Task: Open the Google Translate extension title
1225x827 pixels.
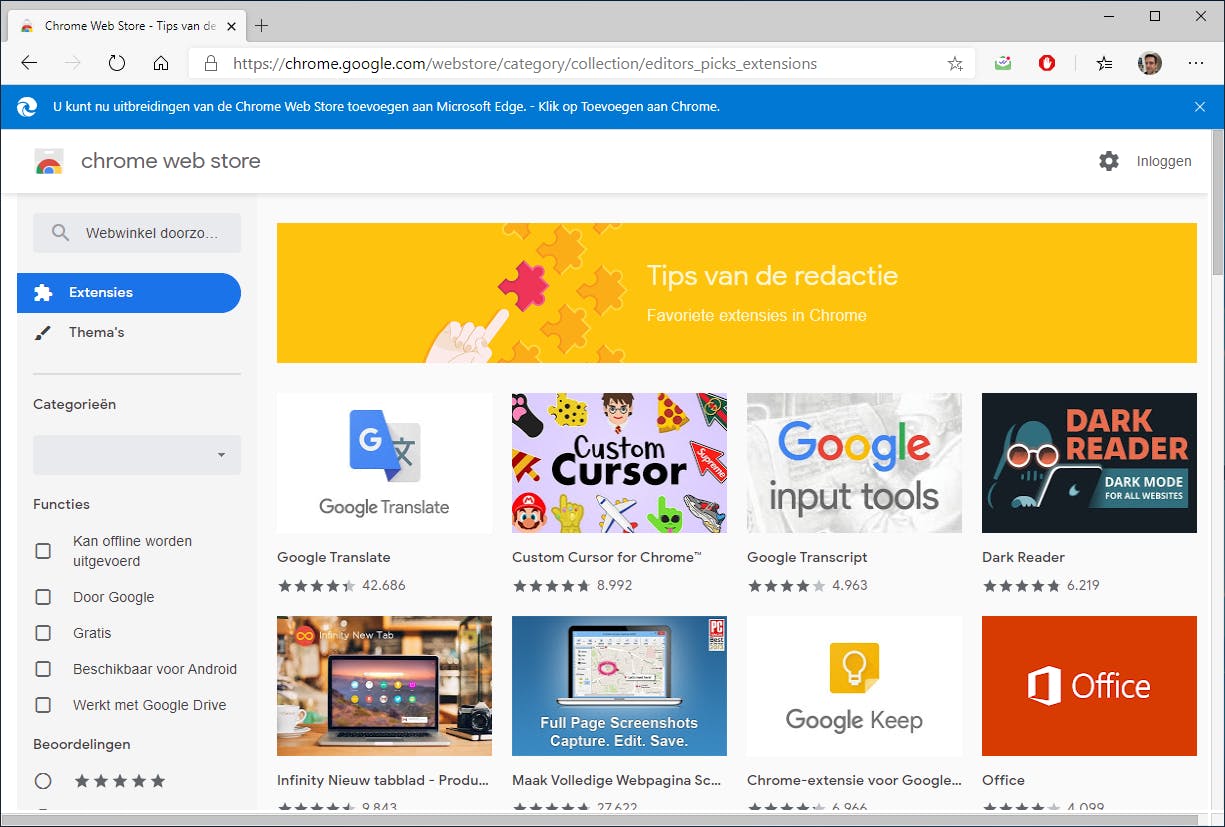Action: tap(334, 557)
